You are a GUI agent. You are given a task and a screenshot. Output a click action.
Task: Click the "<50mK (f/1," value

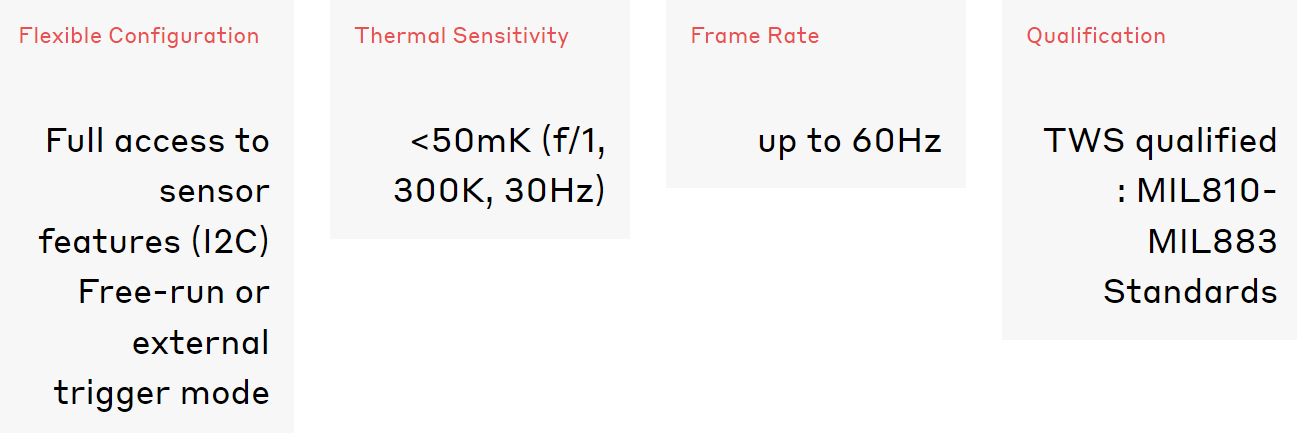508,141
